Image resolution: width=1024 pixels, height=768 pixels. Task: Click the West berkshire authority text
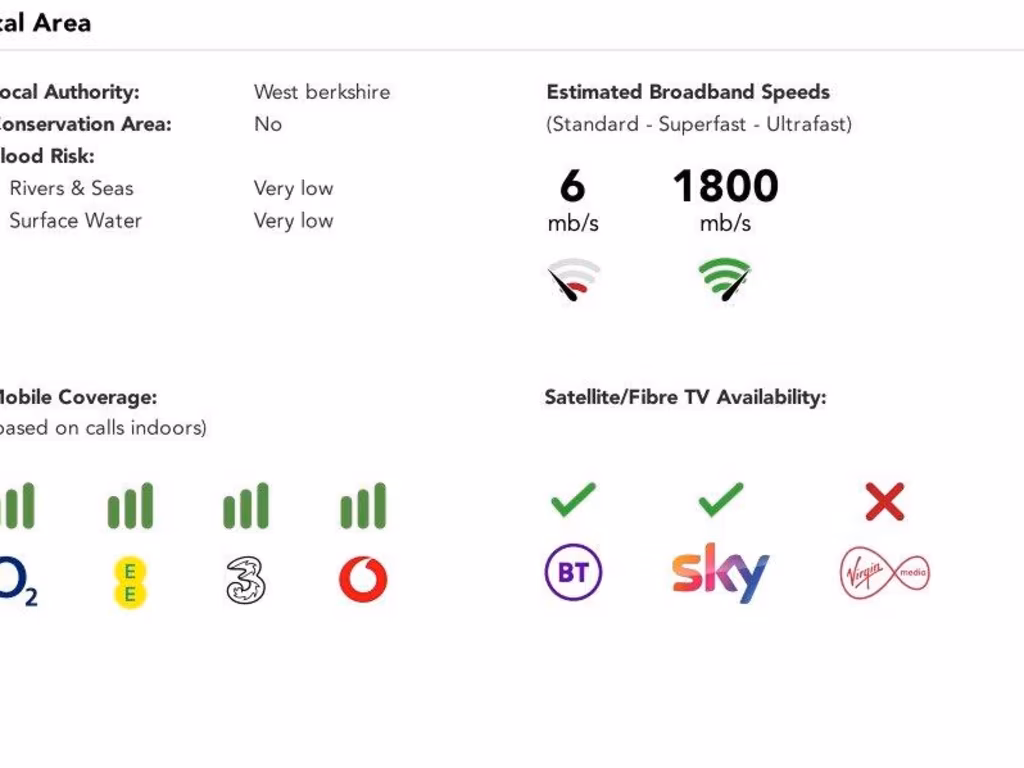(x=322, y=92)
